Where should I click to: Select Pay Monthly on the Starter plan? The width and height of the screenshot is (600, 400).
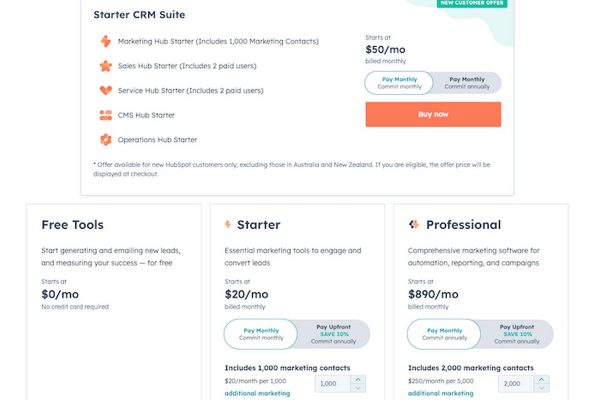pyautogui.click(x=261, y=334)
